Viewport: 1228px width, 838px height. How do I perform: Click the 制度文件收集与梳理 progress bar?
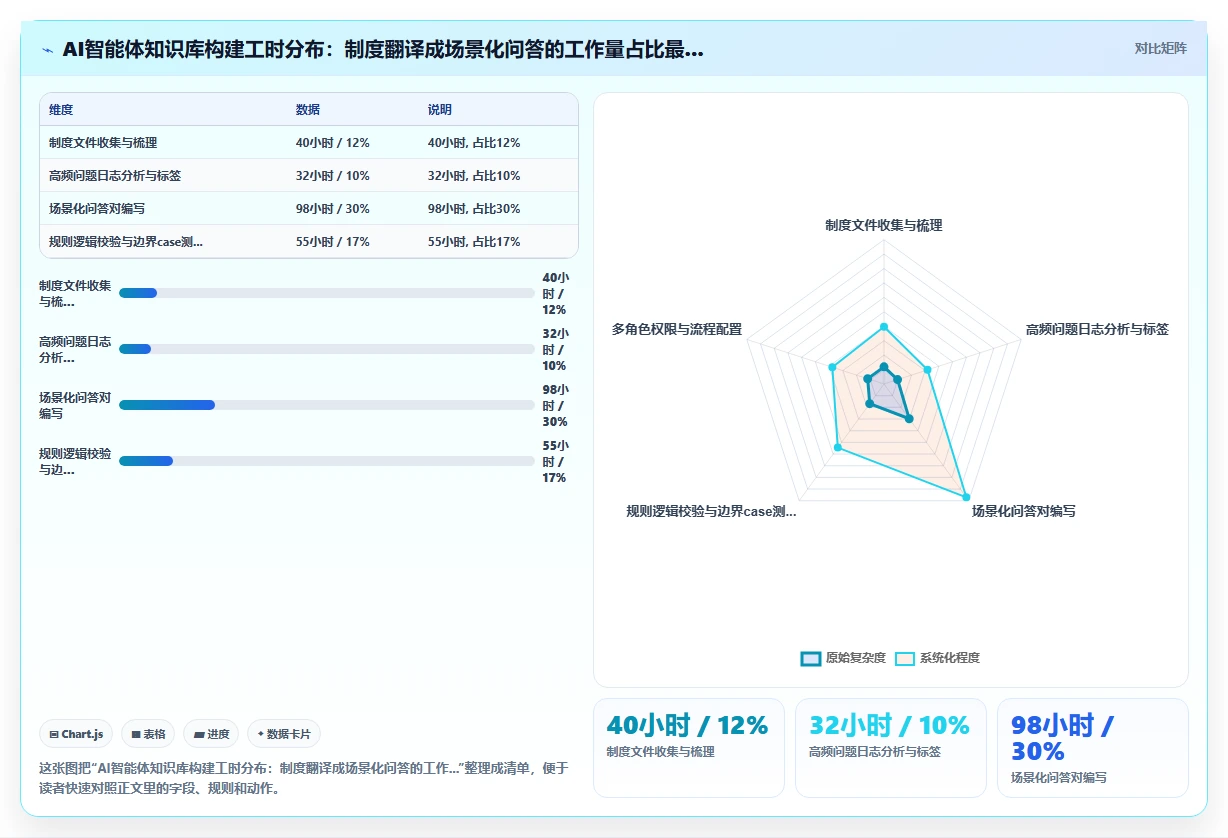click(326, 293)
